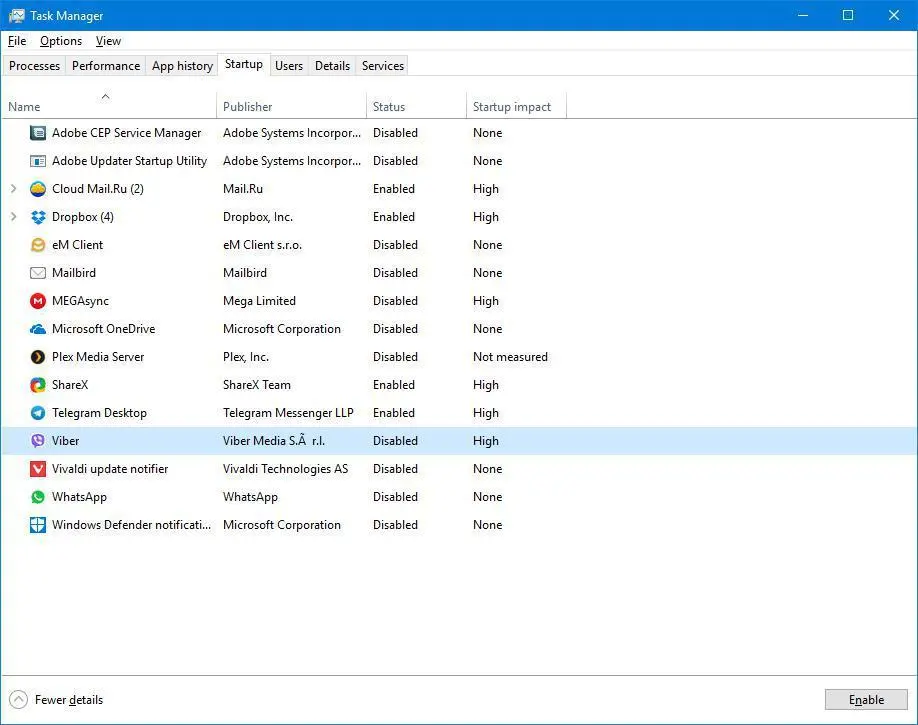Switch to the Users tab
This screenshot has width=918, height=725.
289,66
